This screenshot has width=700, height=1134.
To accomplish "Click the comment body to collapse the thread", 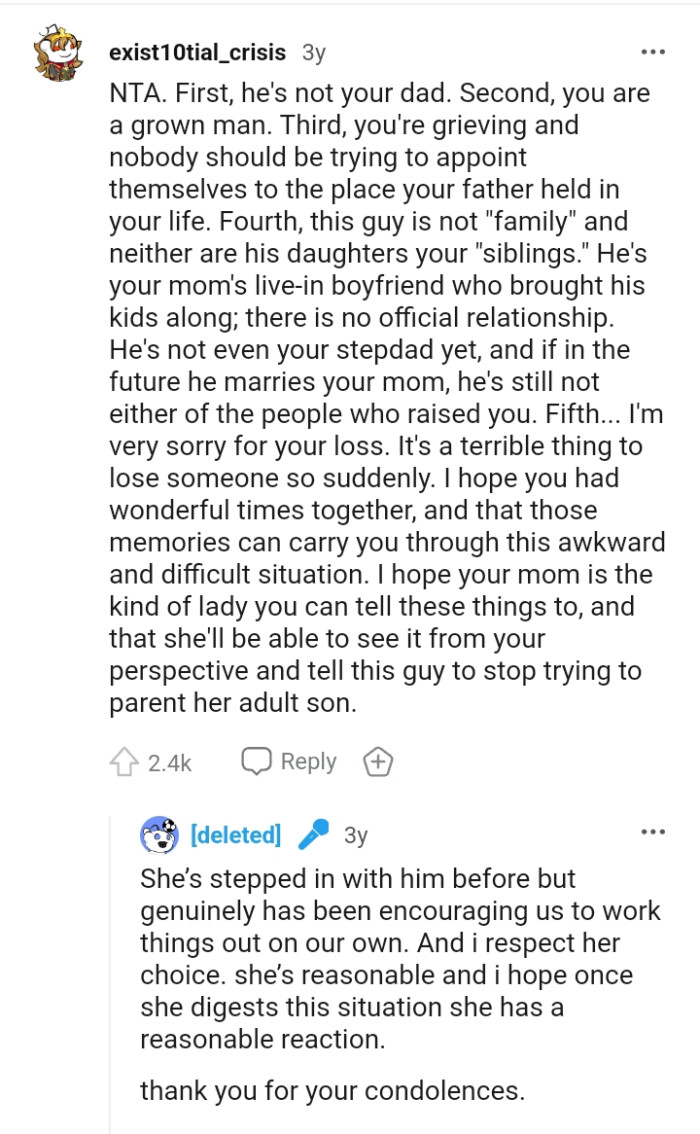I will click(x=380, y=400).
